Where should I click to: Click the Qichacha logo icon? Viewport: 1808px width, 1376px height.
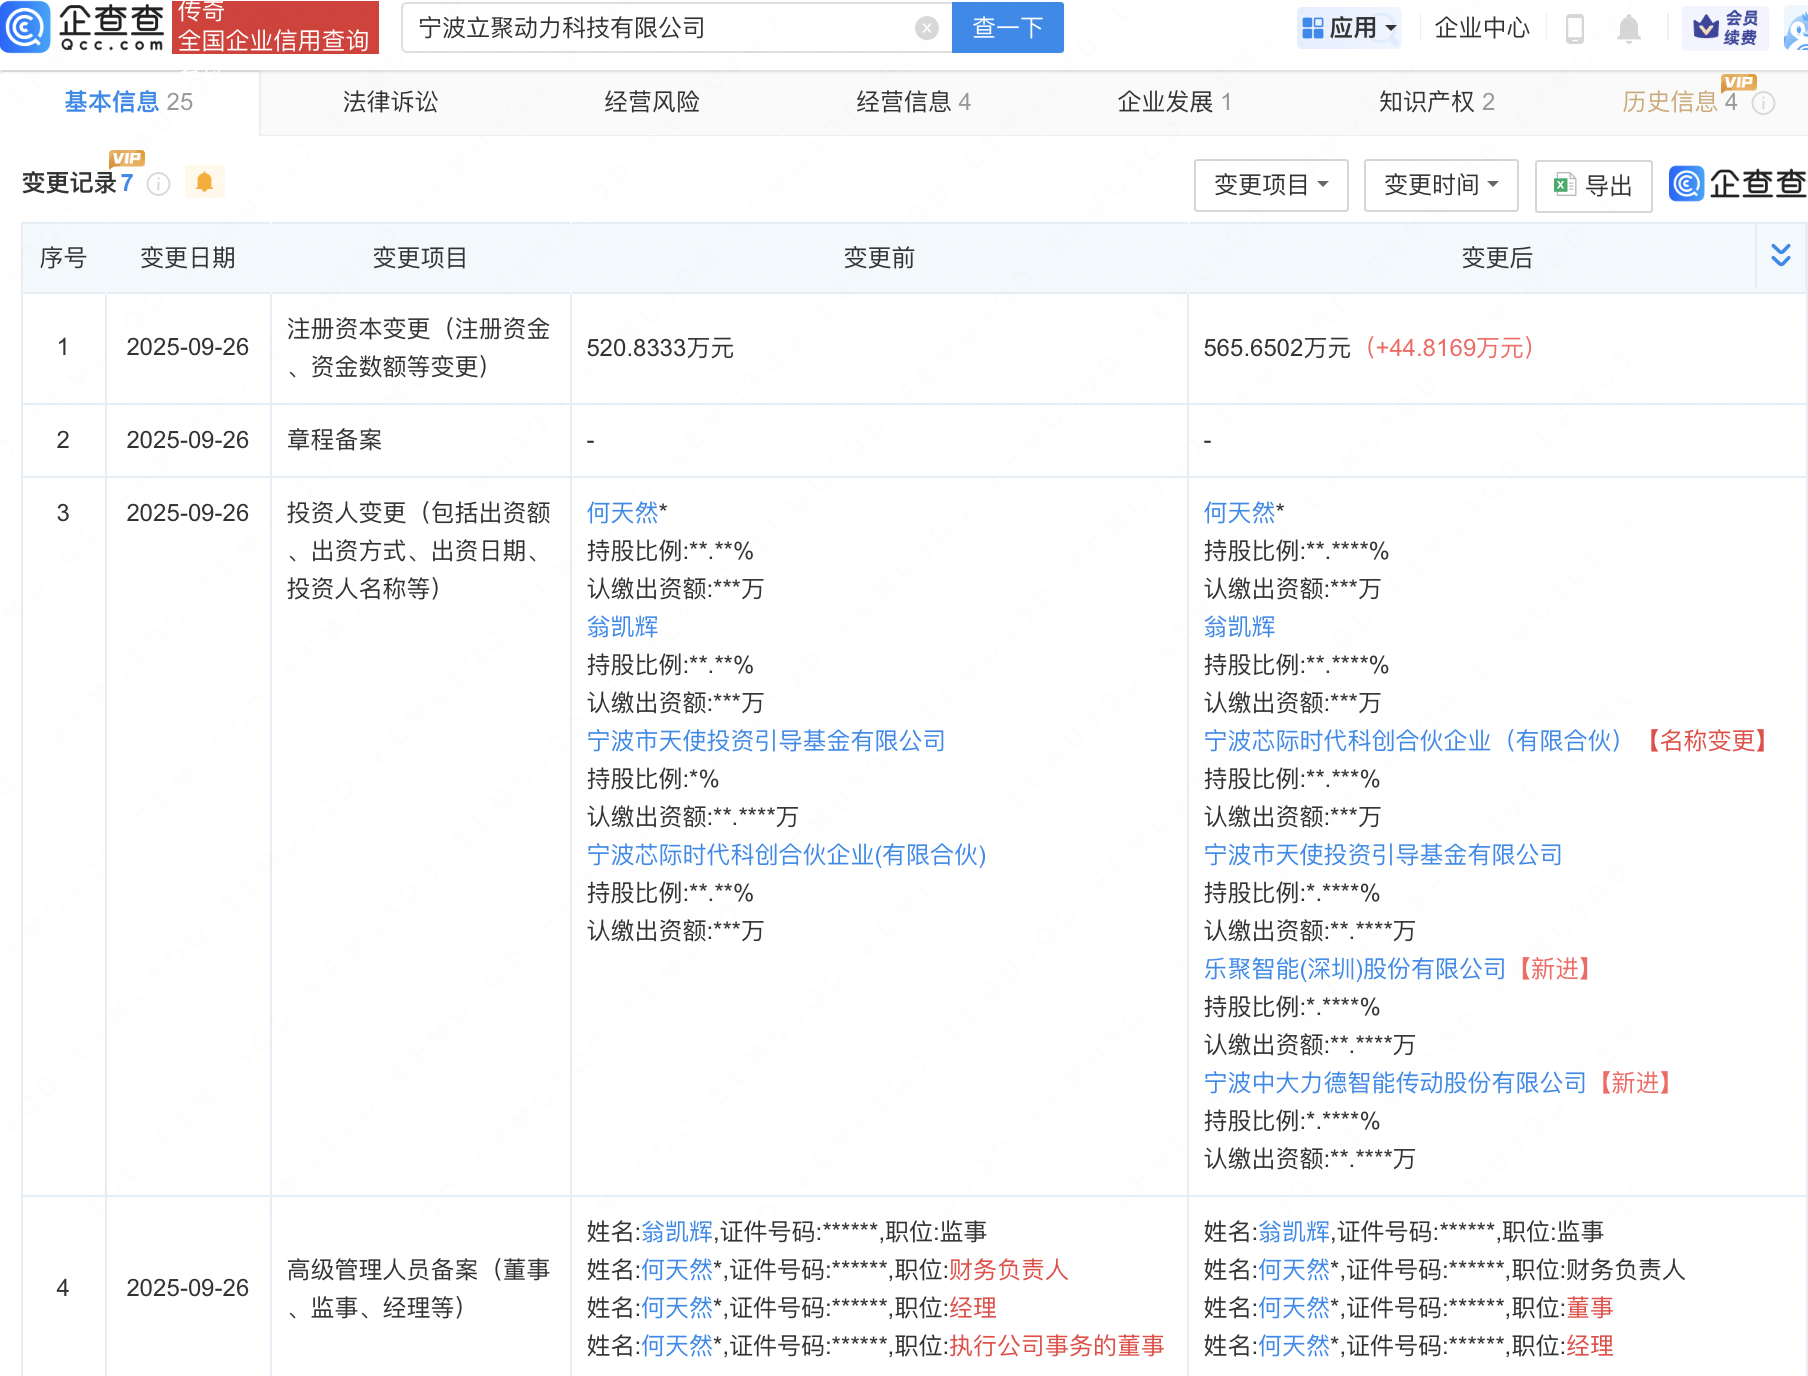[x=26, y=27]
